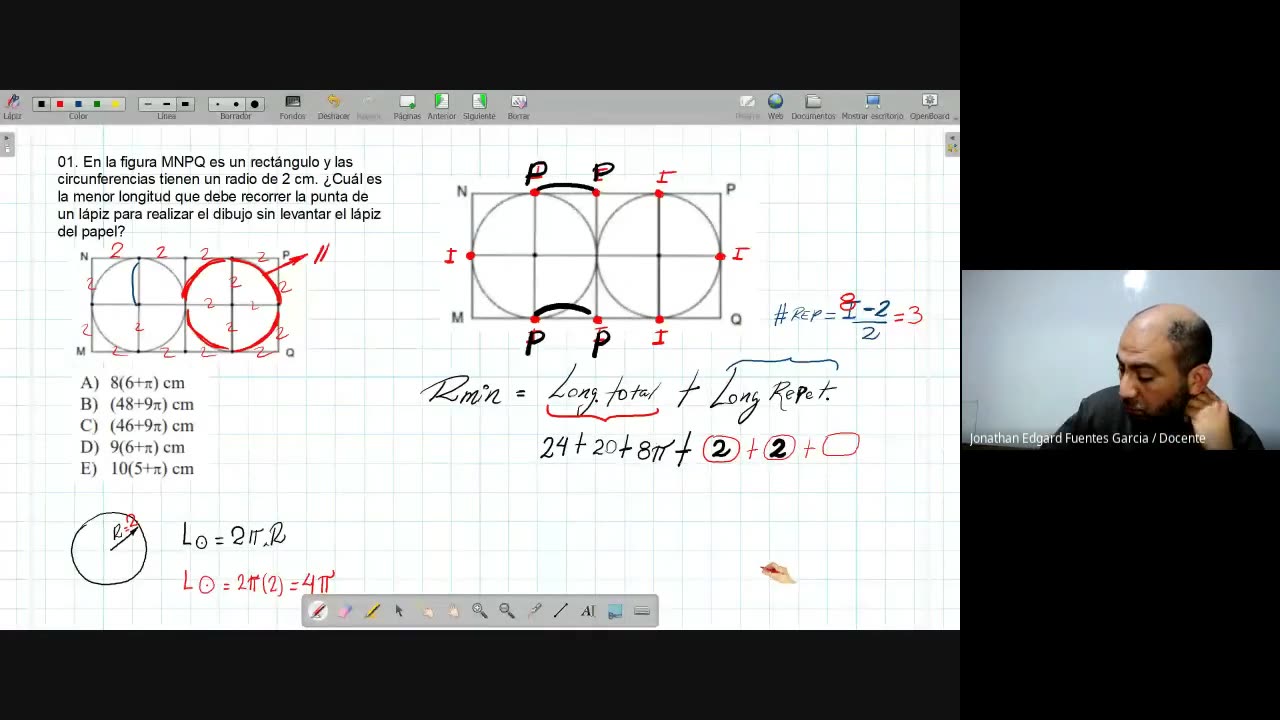Image resolution: width=1280 pixels, height=720 pixels.
Task: Select the Eraser tool in floating palette
Action: [345, 611]
